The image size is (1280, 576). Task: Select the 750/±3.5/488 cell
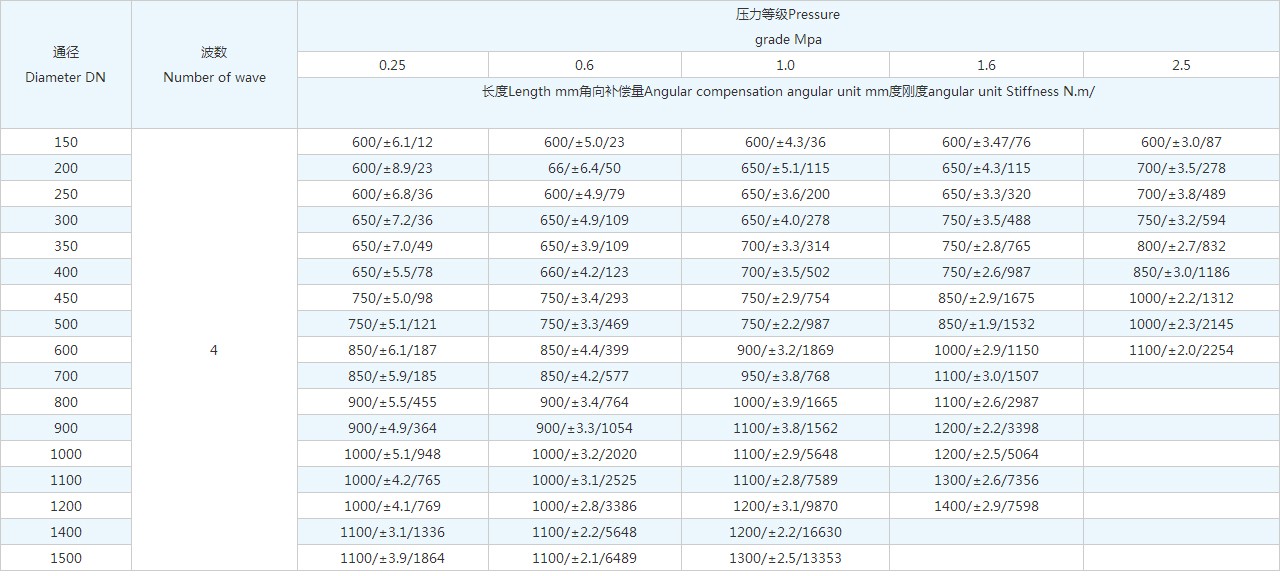coord(986,220)
